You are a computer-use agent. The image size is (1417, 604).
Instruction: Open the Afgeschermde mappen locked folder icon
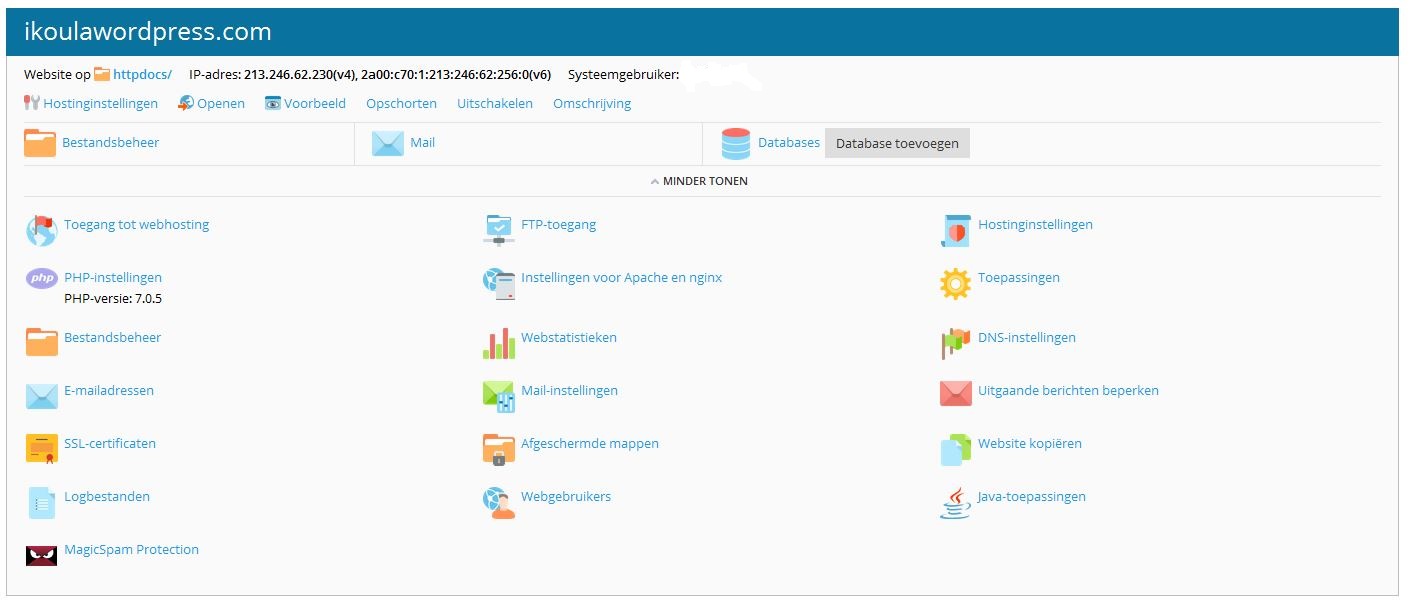click(x=498, y=449)
